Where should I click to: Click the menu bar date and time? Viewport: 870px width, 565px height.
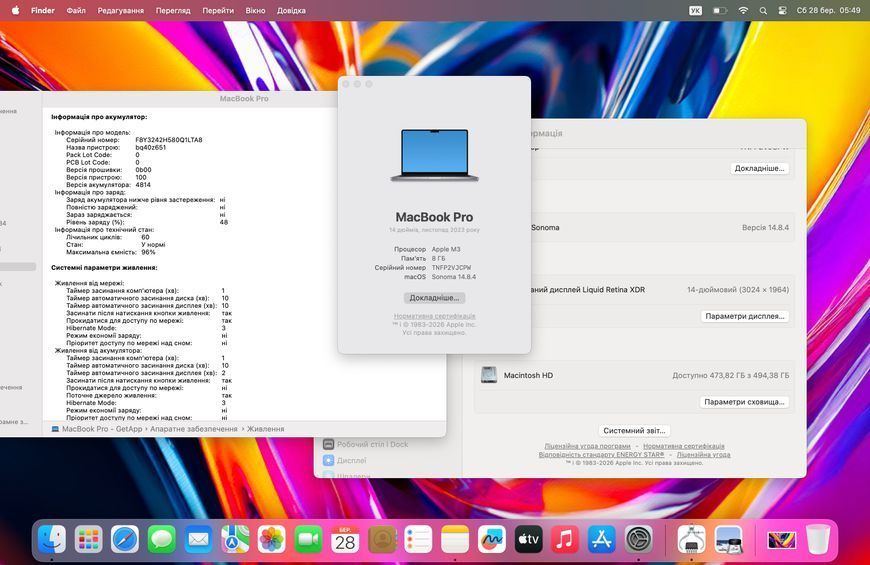[x=828, y=10]
